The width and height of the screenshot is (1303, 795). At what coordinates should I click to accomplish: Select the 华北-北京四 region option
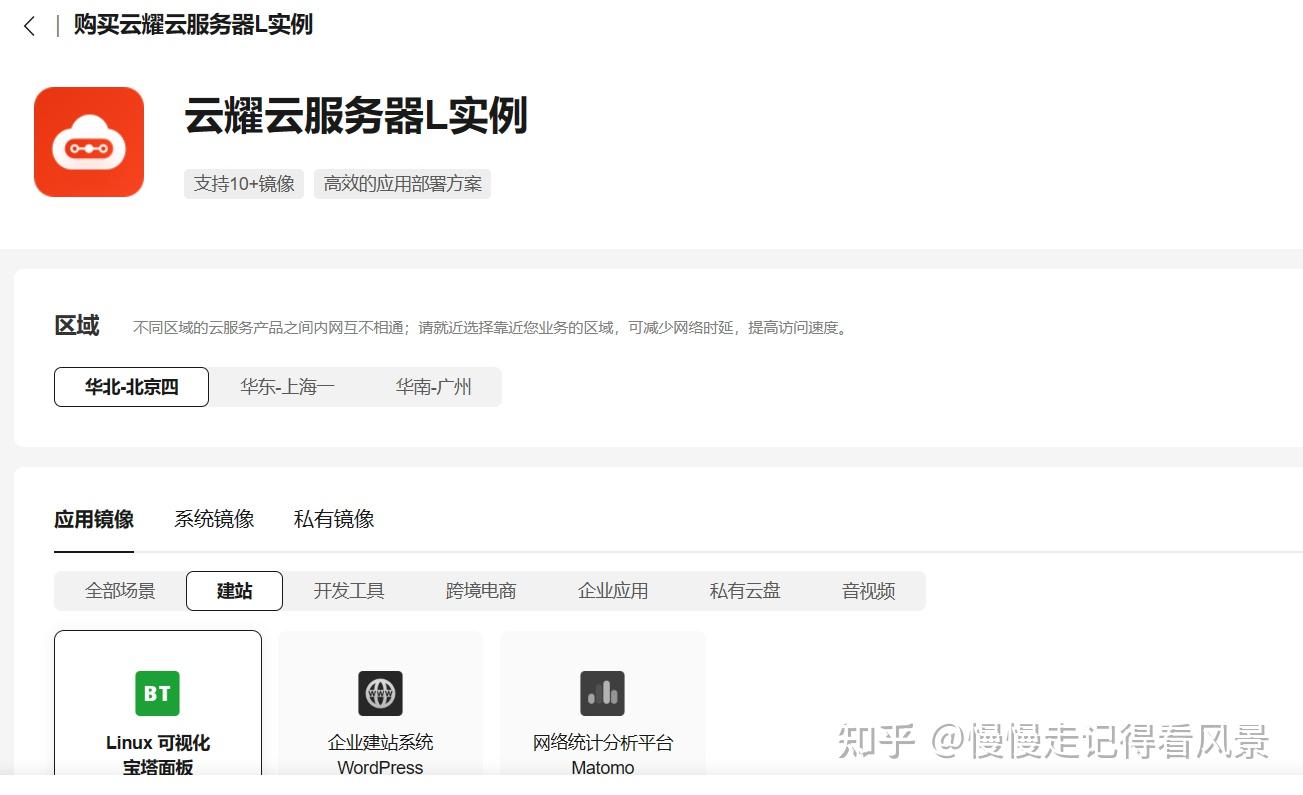click(x=130, y=387)
